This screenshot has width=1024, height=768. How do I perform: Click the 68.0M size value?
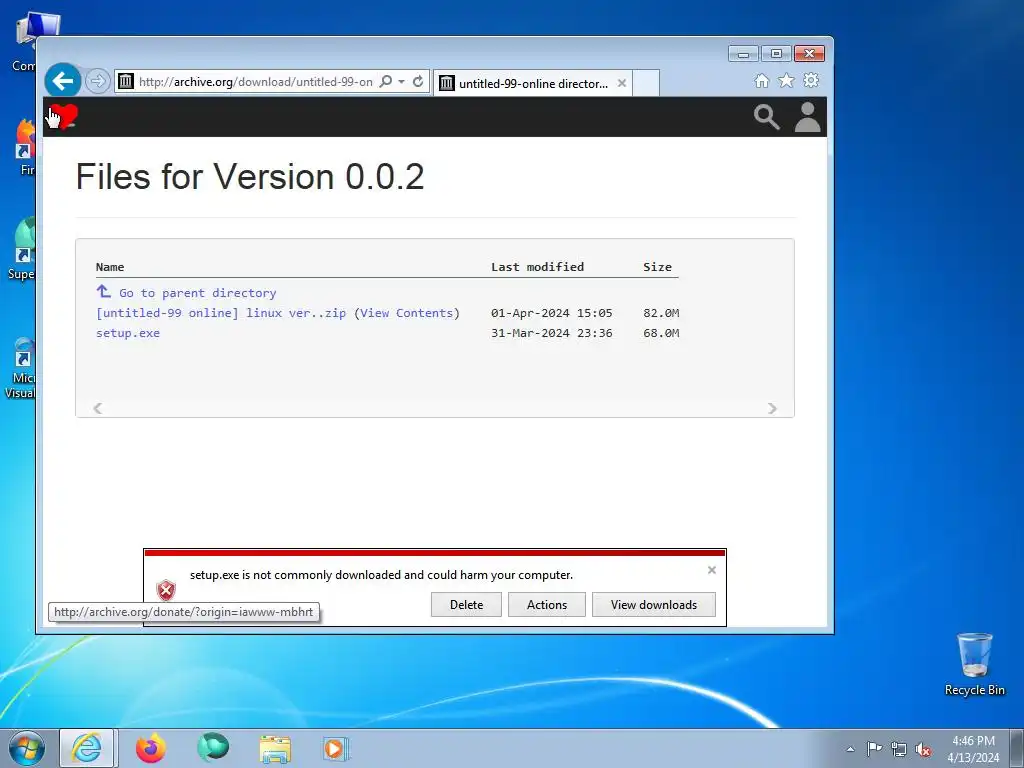(x=661, y=333)
